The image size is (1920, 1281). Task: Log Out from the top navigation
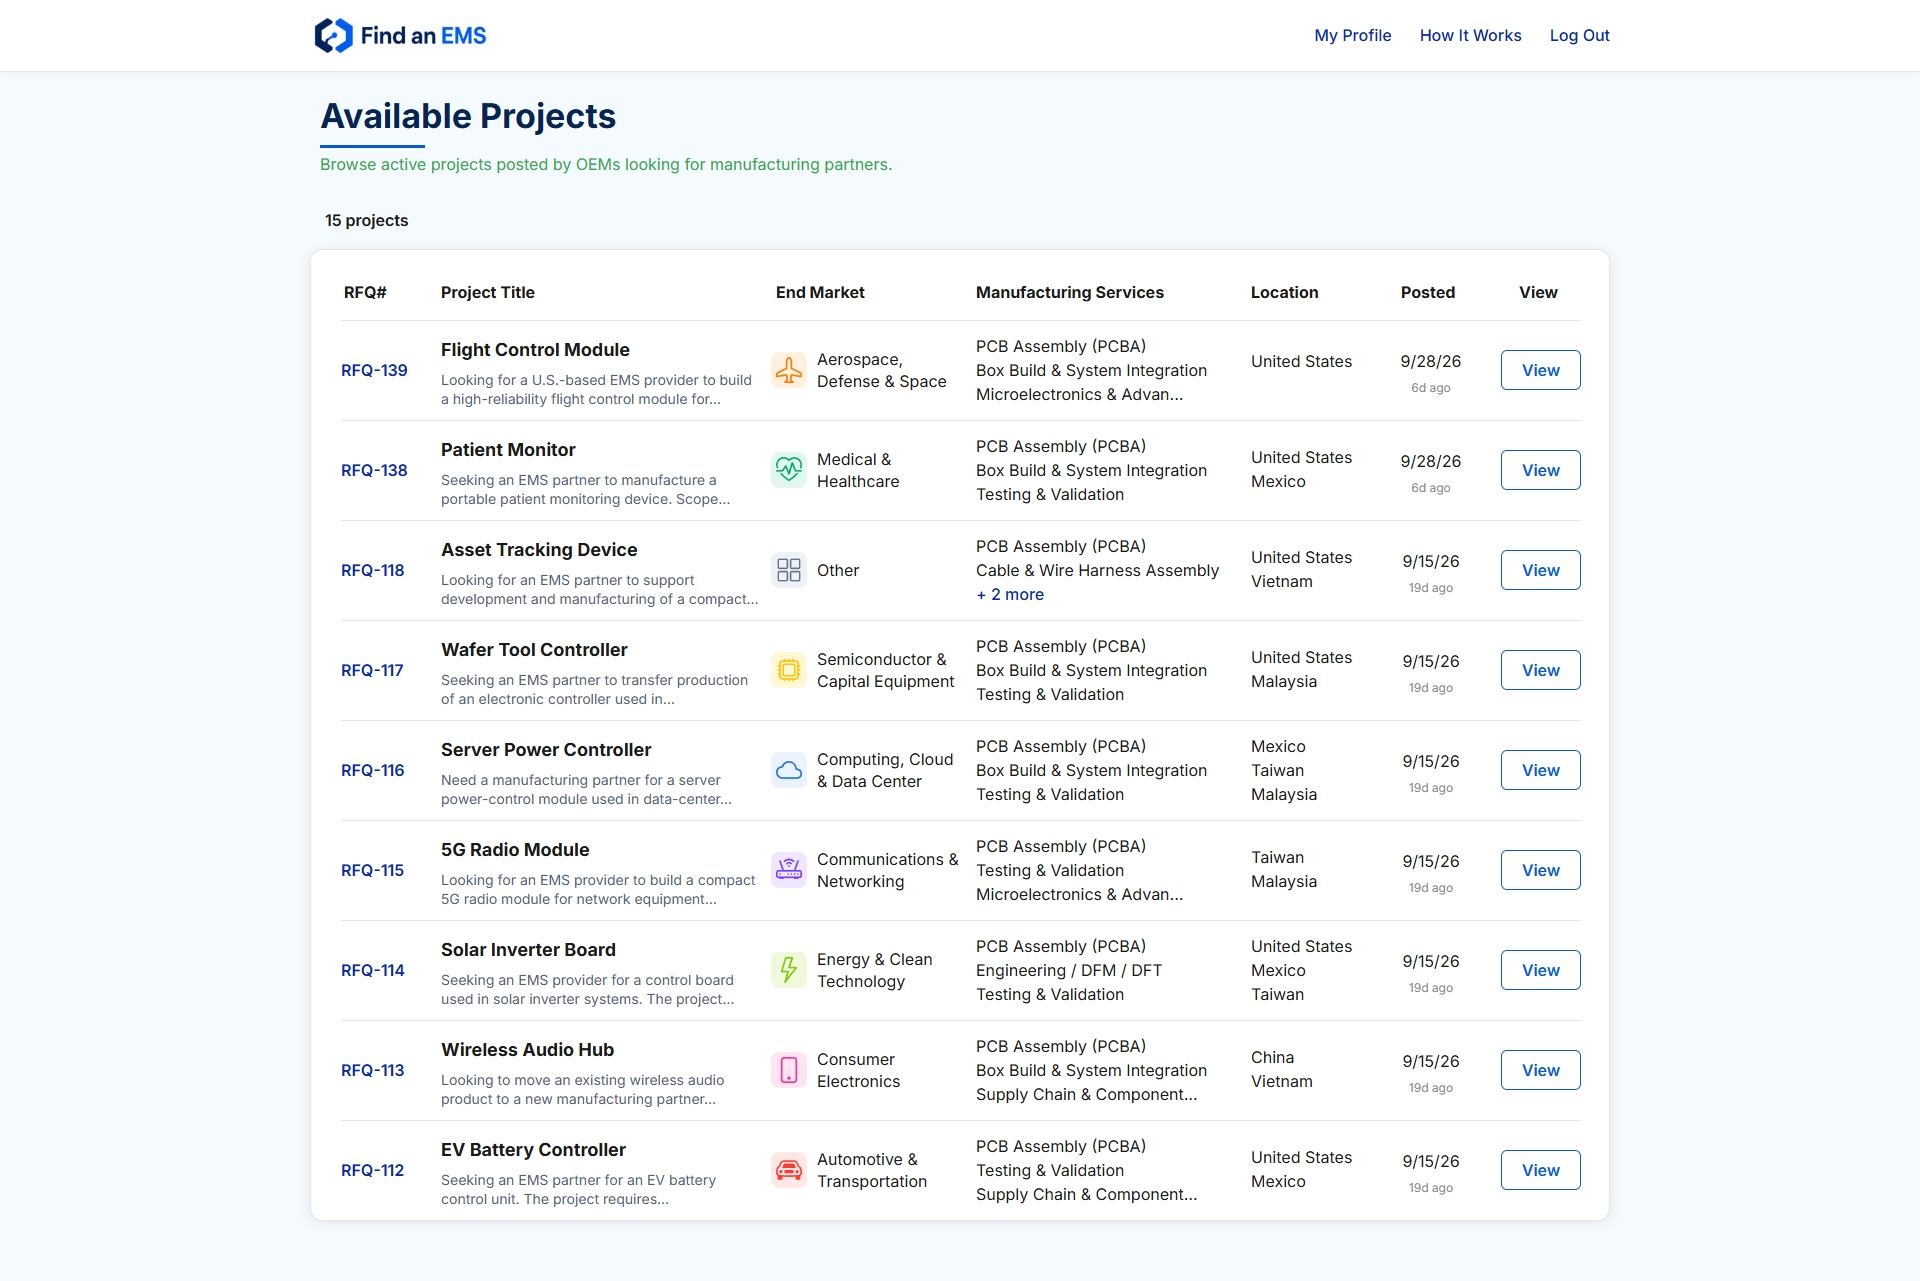(x=1579, y=35)
